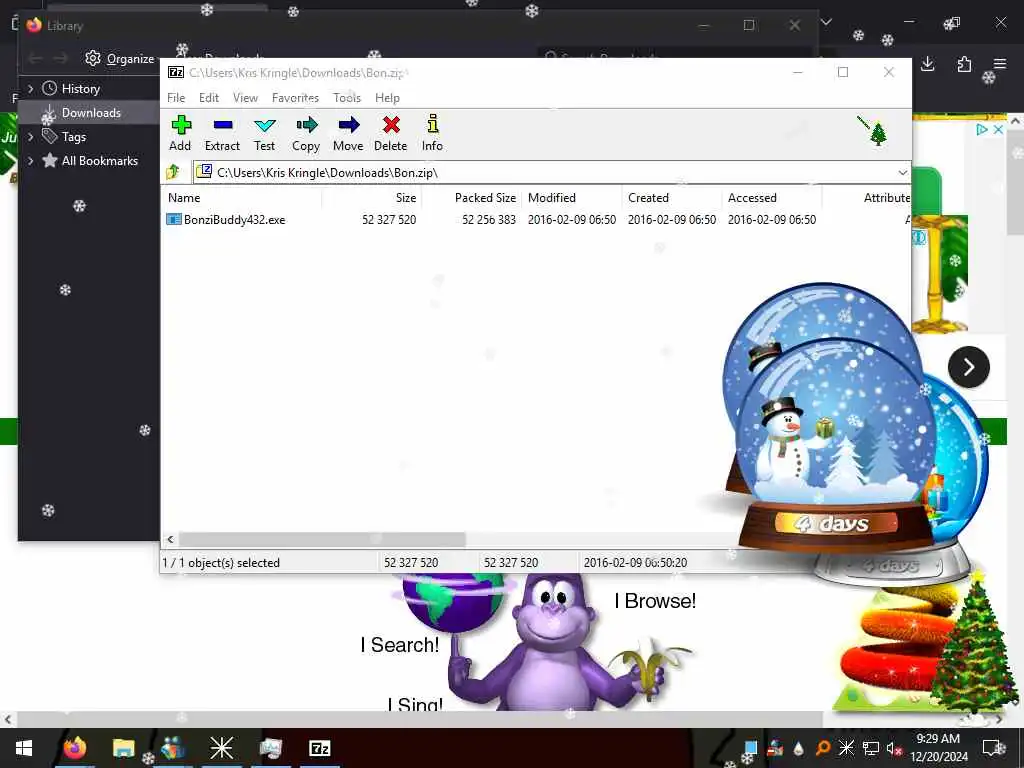This screenshot has width=1024, height=768.
Task: Click the red Delete X icon
Action: tap(391, 125)
